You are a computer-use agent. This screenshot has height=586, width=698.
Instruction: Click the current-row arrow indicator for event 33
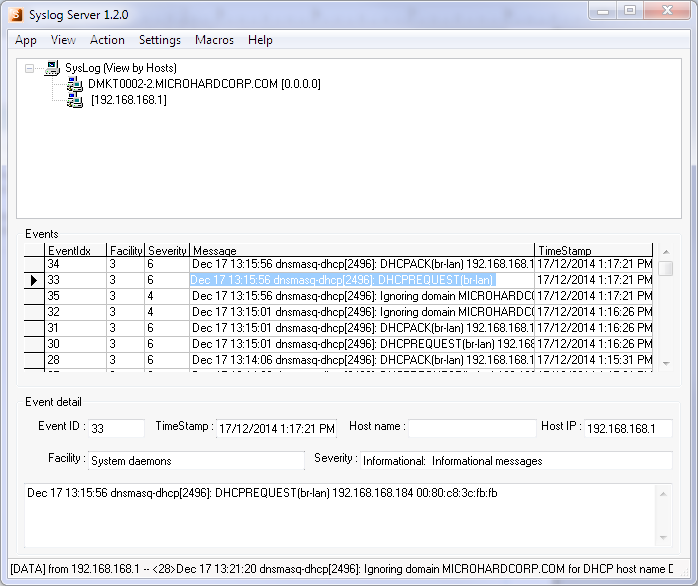[x=34, y=281]
